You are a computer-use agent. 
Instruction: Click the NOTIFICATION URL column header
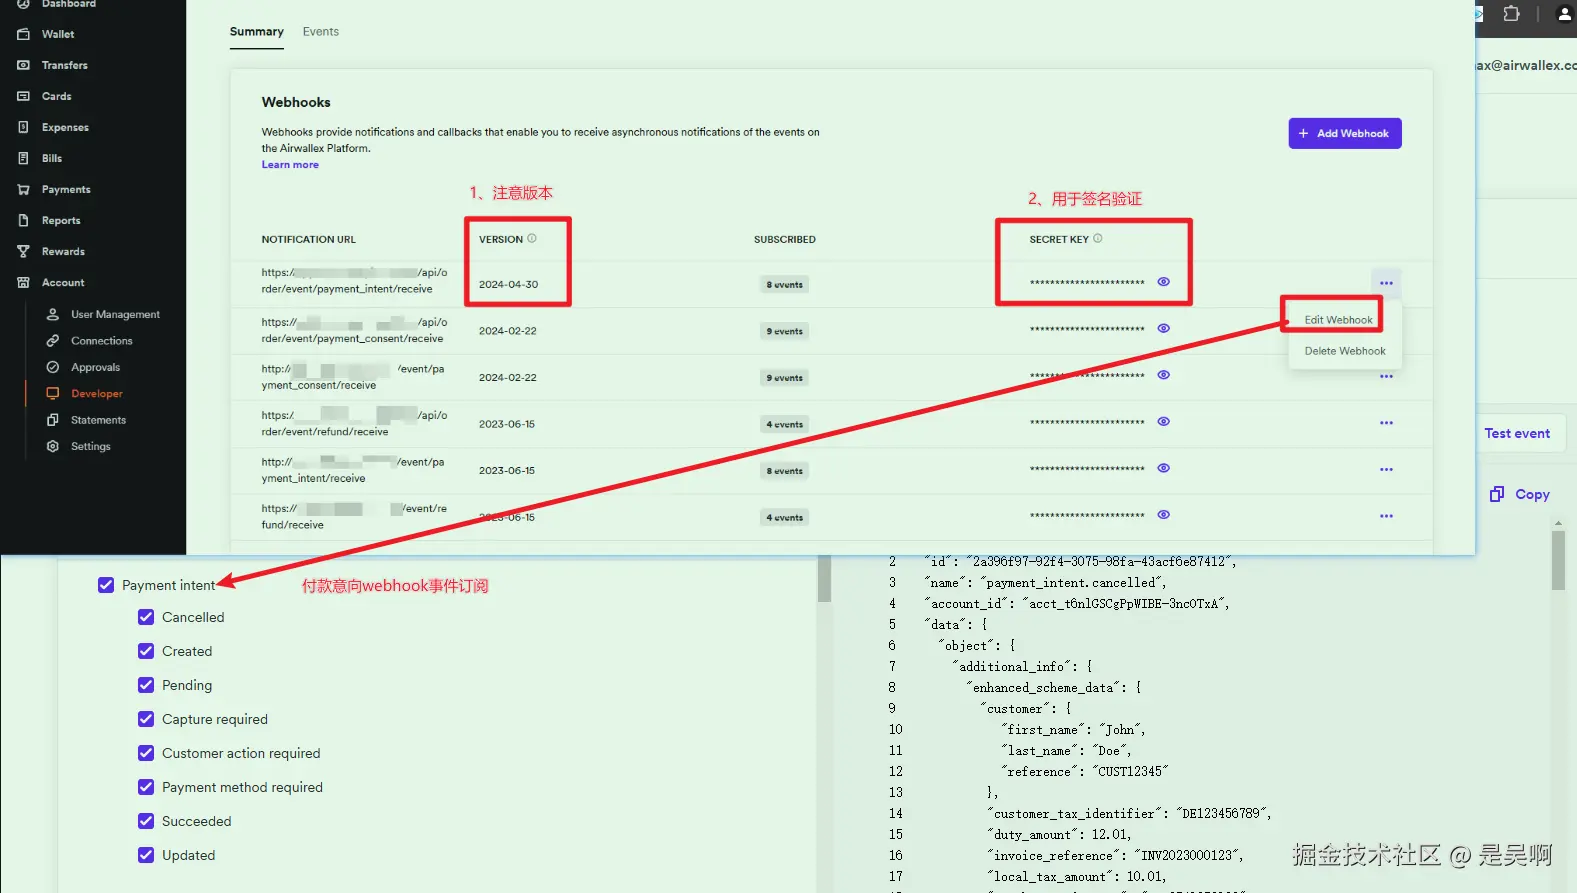[x=309, y=240]
